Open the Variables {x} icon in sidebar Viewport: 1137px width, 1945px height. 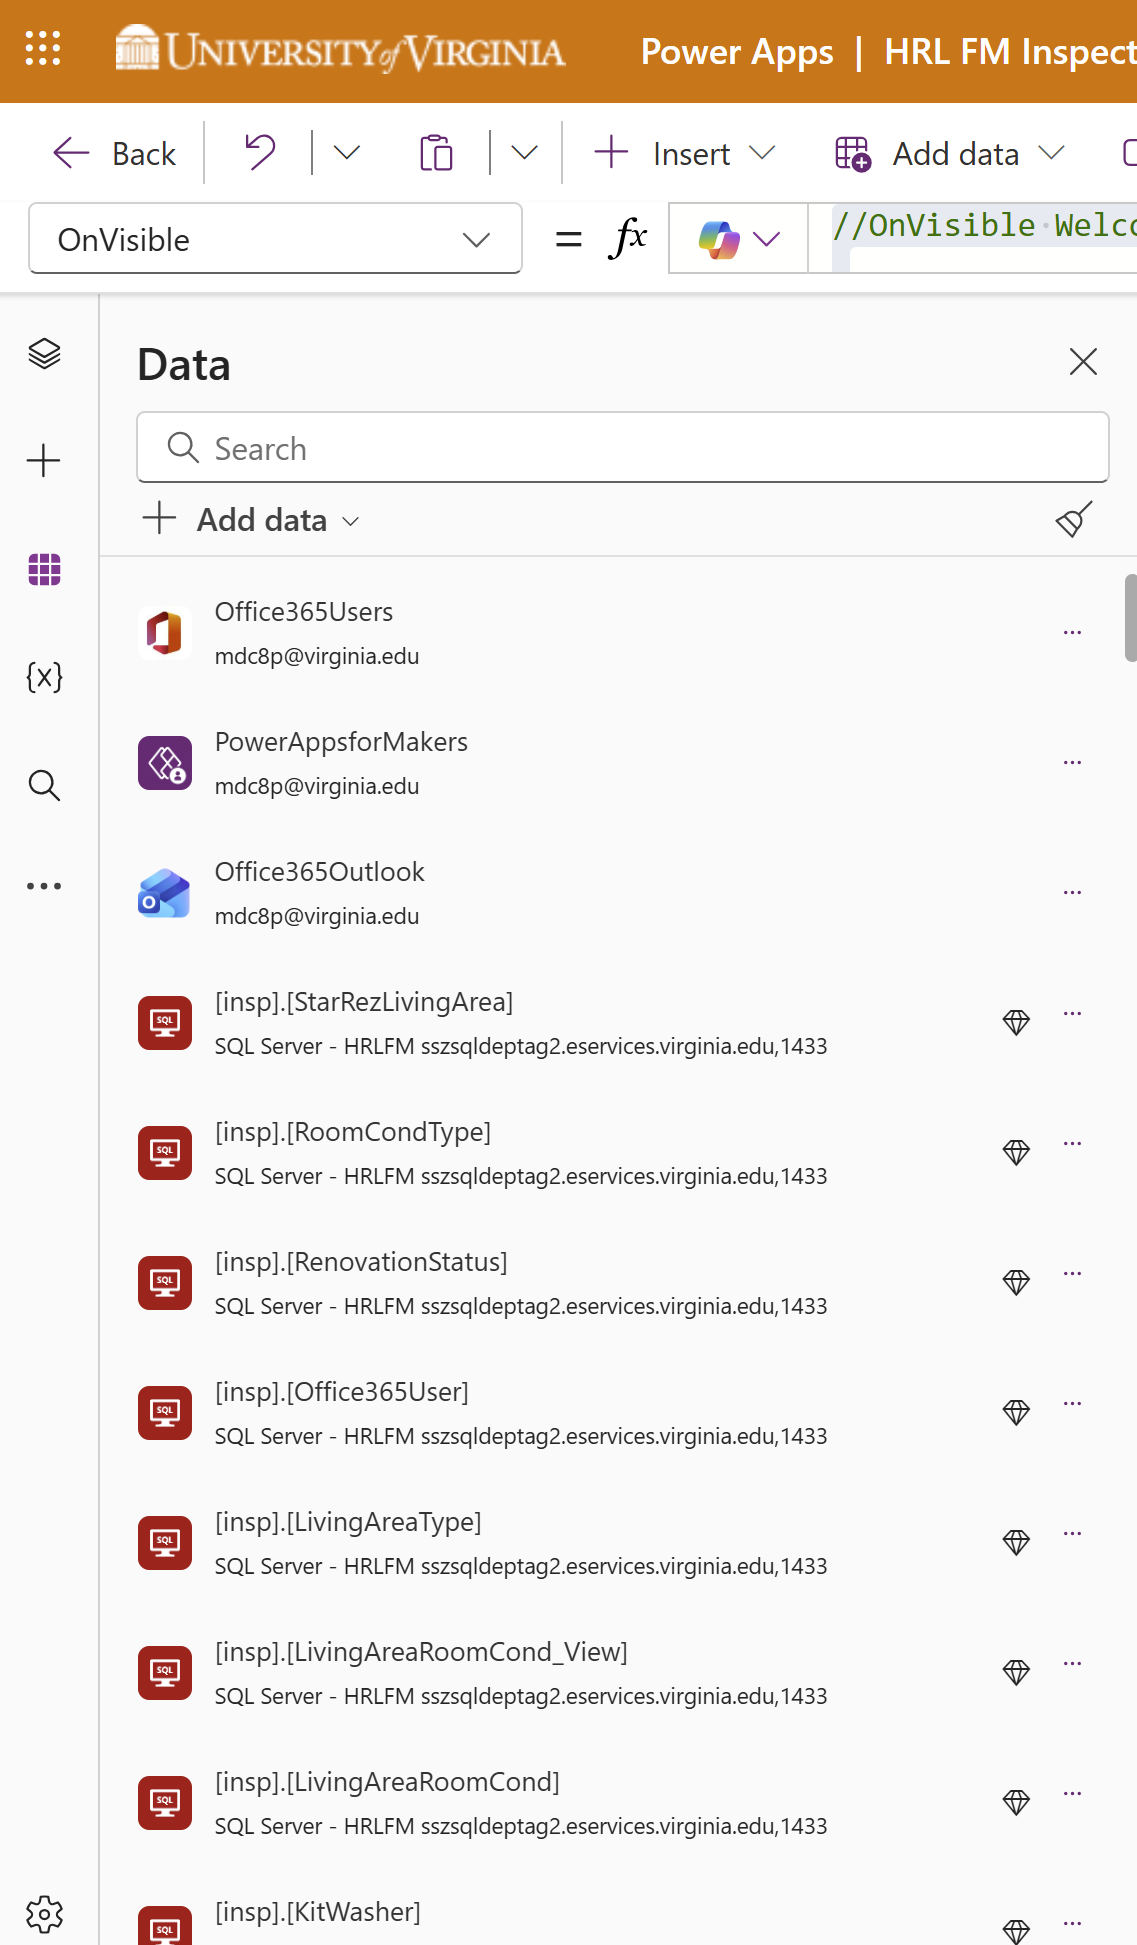tap(44, 677)
